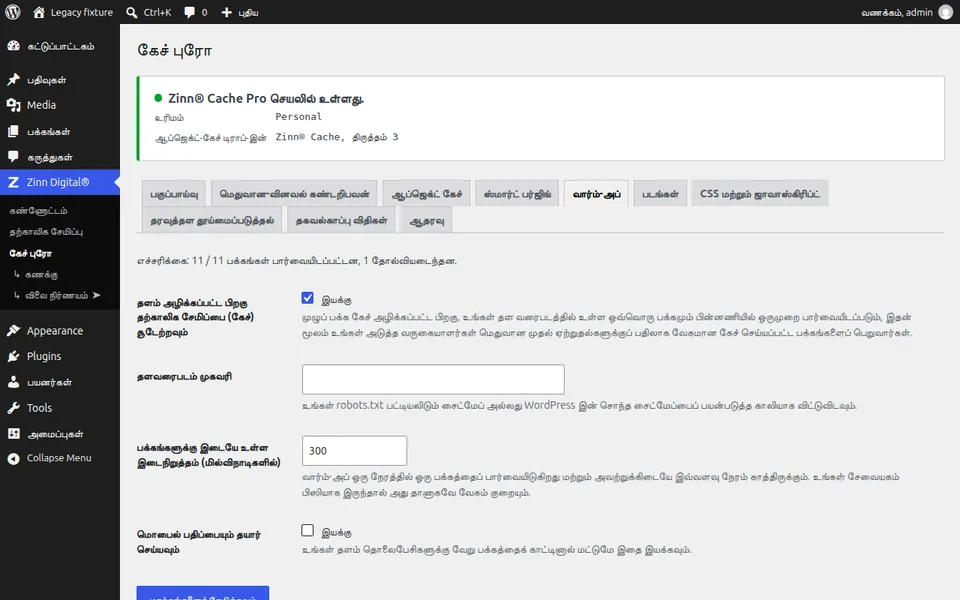This screenshot has width=960, height=600.
Task: Open the பயனர்கள் users icon
Action: pos(13,382)
